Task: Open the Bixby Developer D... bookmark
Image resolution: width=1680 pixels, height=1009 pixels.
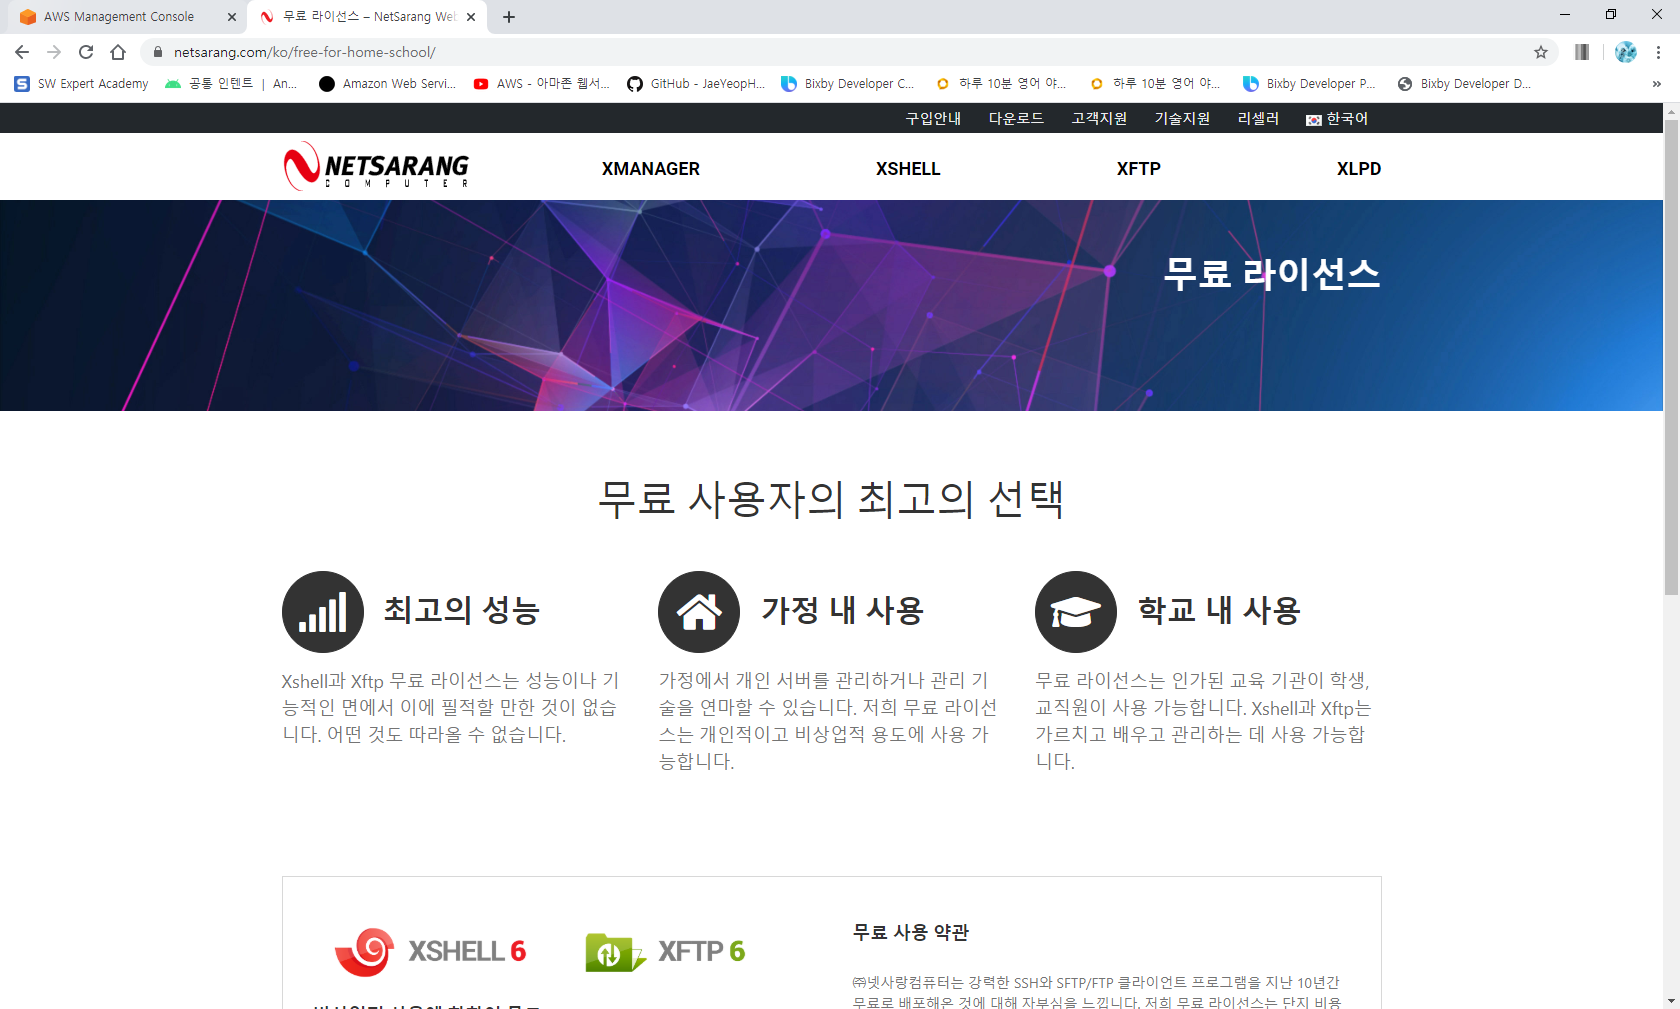Action: click(1464, 84)
